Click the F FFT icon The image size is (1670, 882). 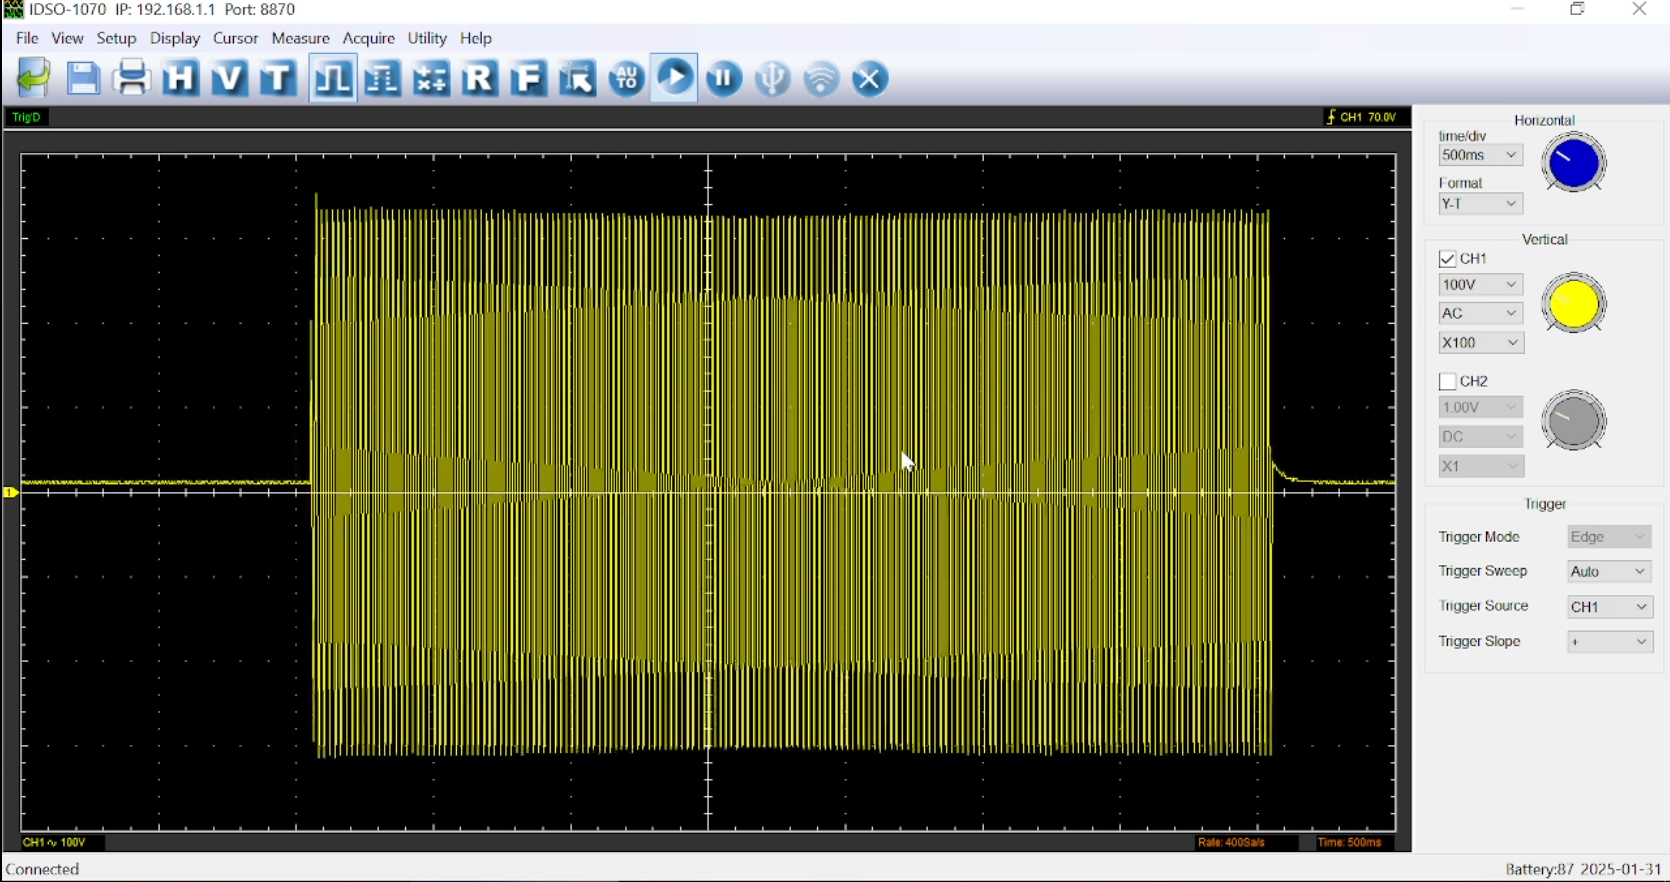[529, 78]
